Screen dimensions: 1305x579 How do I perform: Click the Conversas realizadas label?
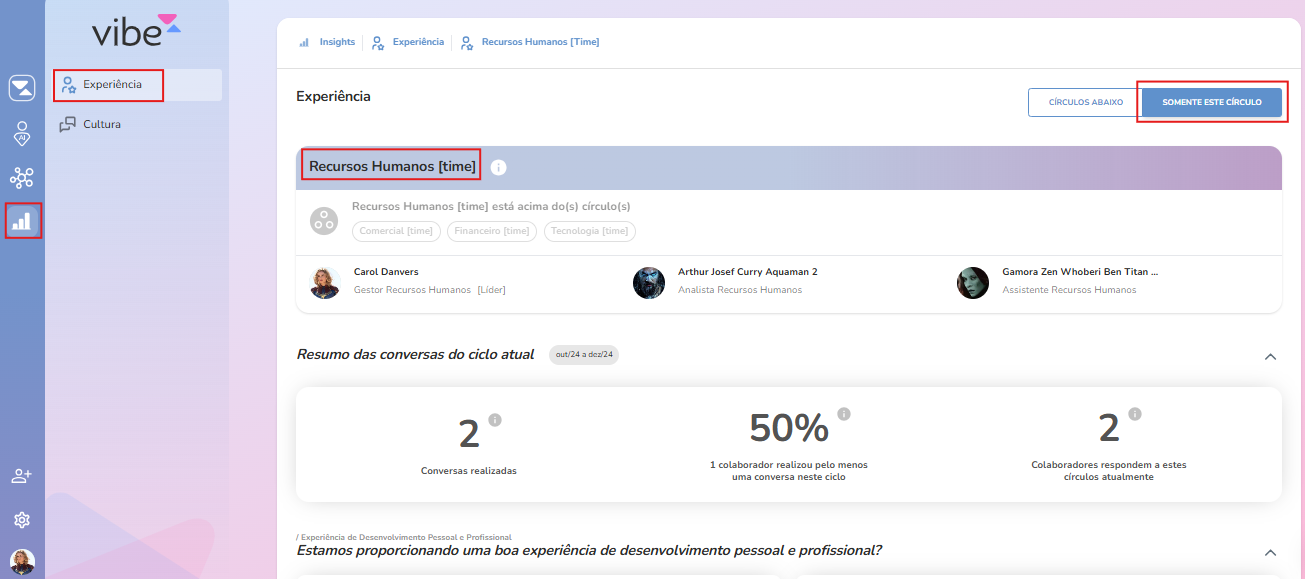coord(469,470)
